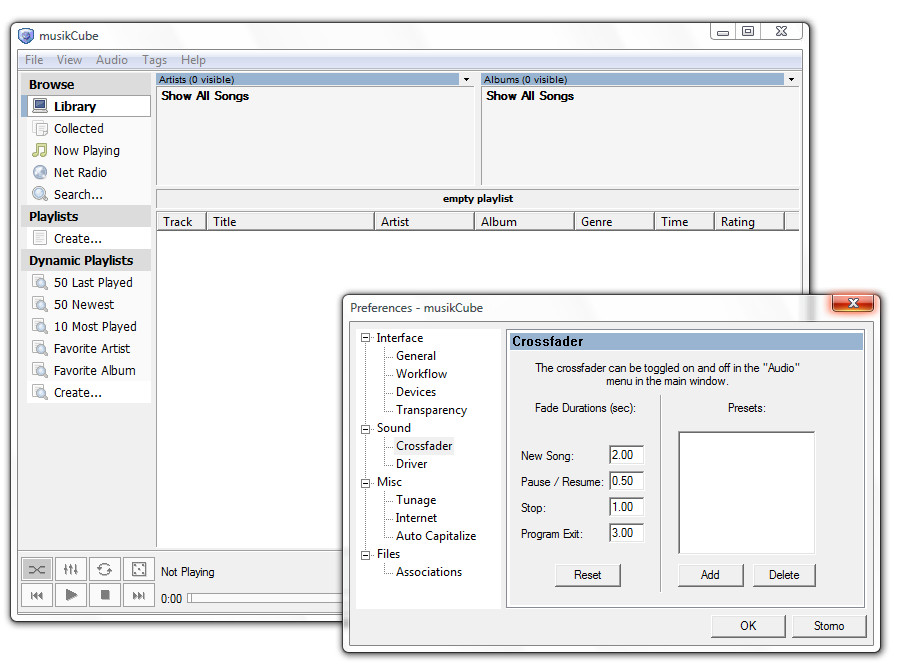Viewport: 897px width, 669px height.
Task: Select Auto Capitalize in preferences tree
Action: [x=436, y=536]
